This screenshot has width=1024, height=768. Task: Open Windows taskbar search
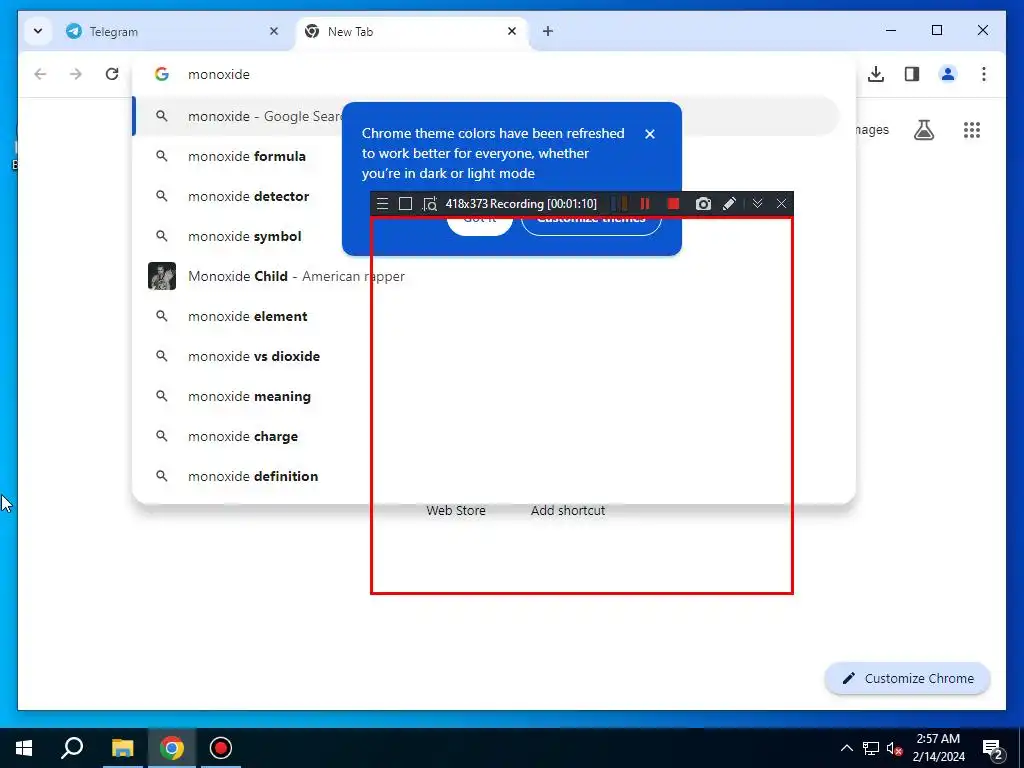(x=72, y=748)
